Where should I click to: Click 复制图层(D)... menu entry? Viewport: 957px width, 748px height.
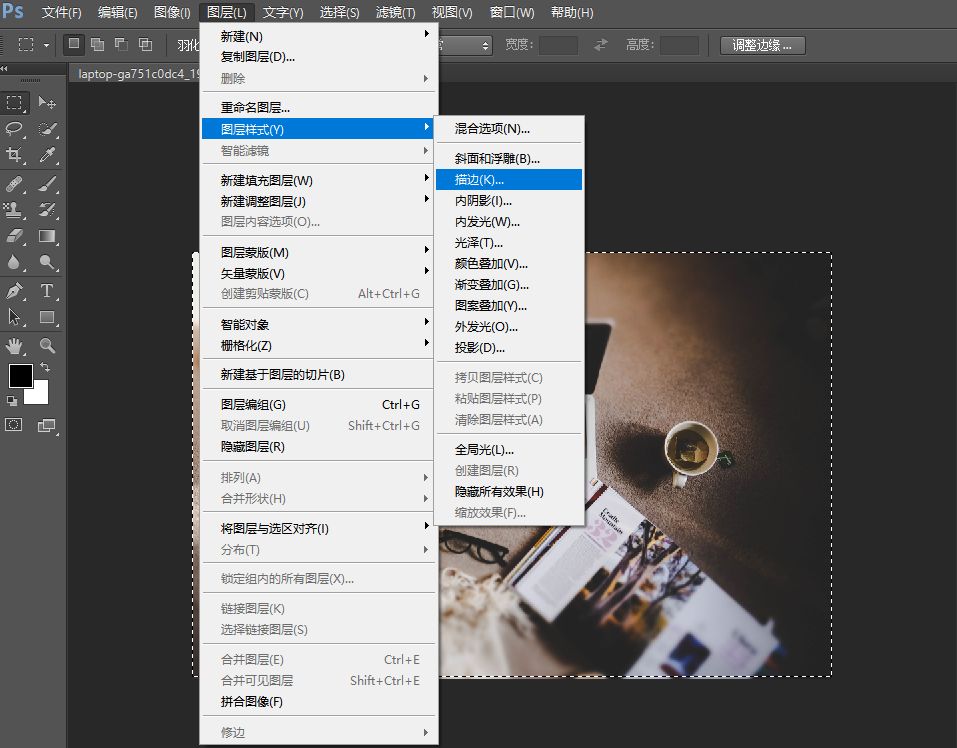click(319, 57)
